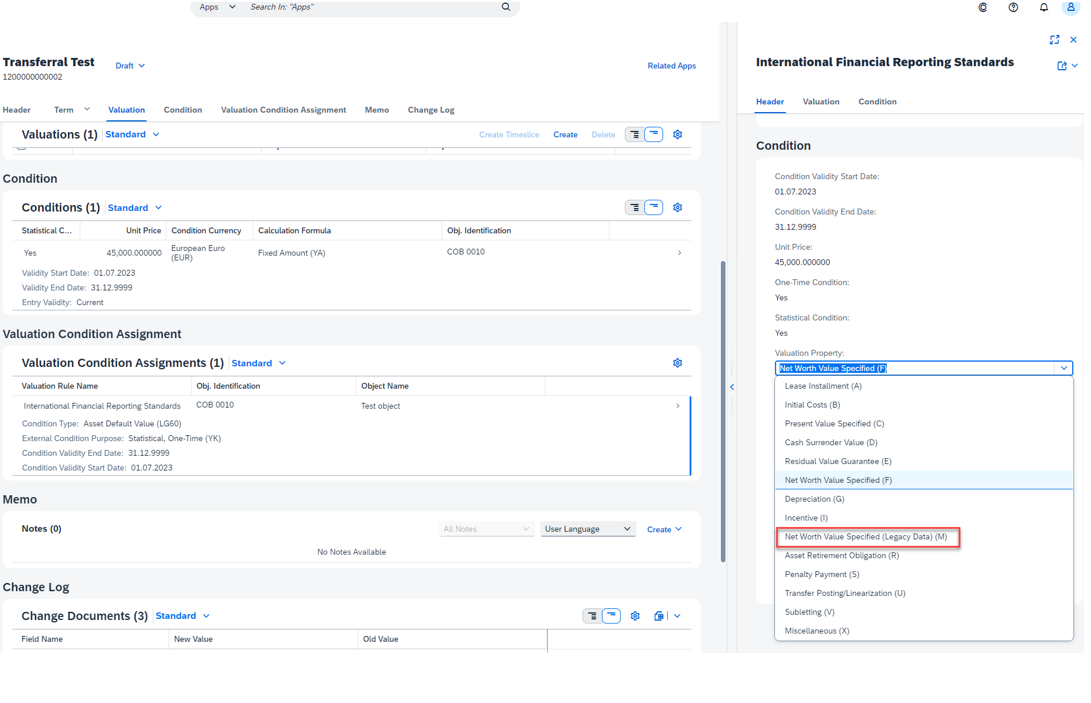Close the side panel with the X icon
The image size is (1091, 703).
(x=1074, y=40)
